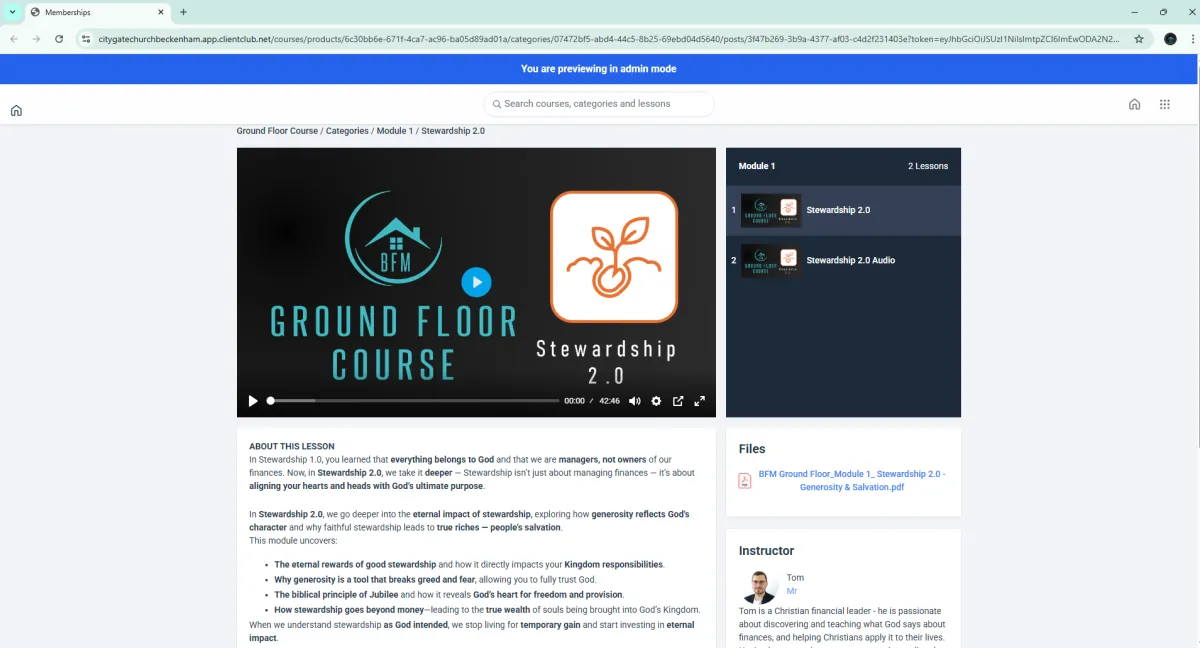This screenshot has width=1200, height=648.
Task: Go to Ground Floor Course breadcrumb
Action: [x=277, y=131]
